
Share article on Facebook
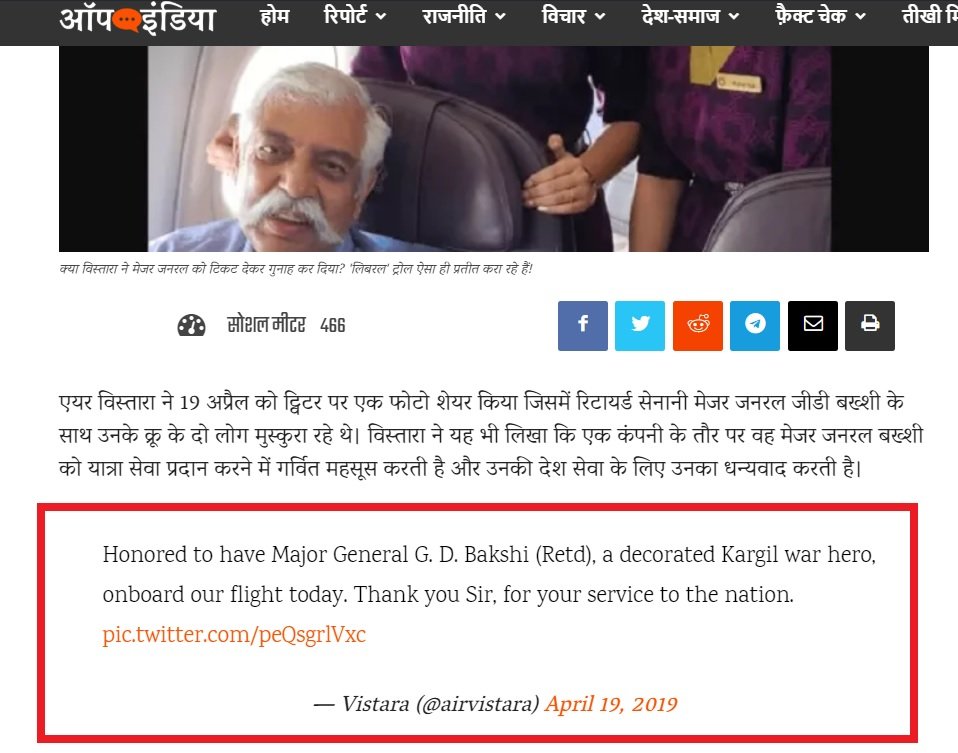point(582,326)
